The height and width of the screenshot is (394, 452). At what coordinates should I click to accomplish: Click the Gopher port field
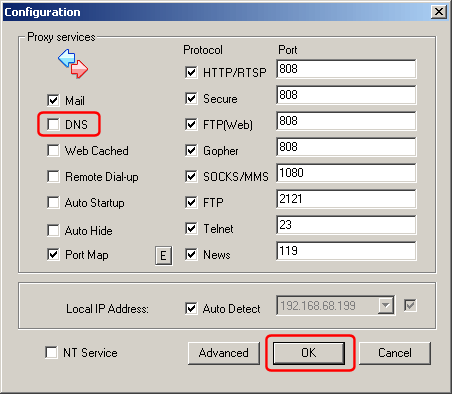[346, 147]
